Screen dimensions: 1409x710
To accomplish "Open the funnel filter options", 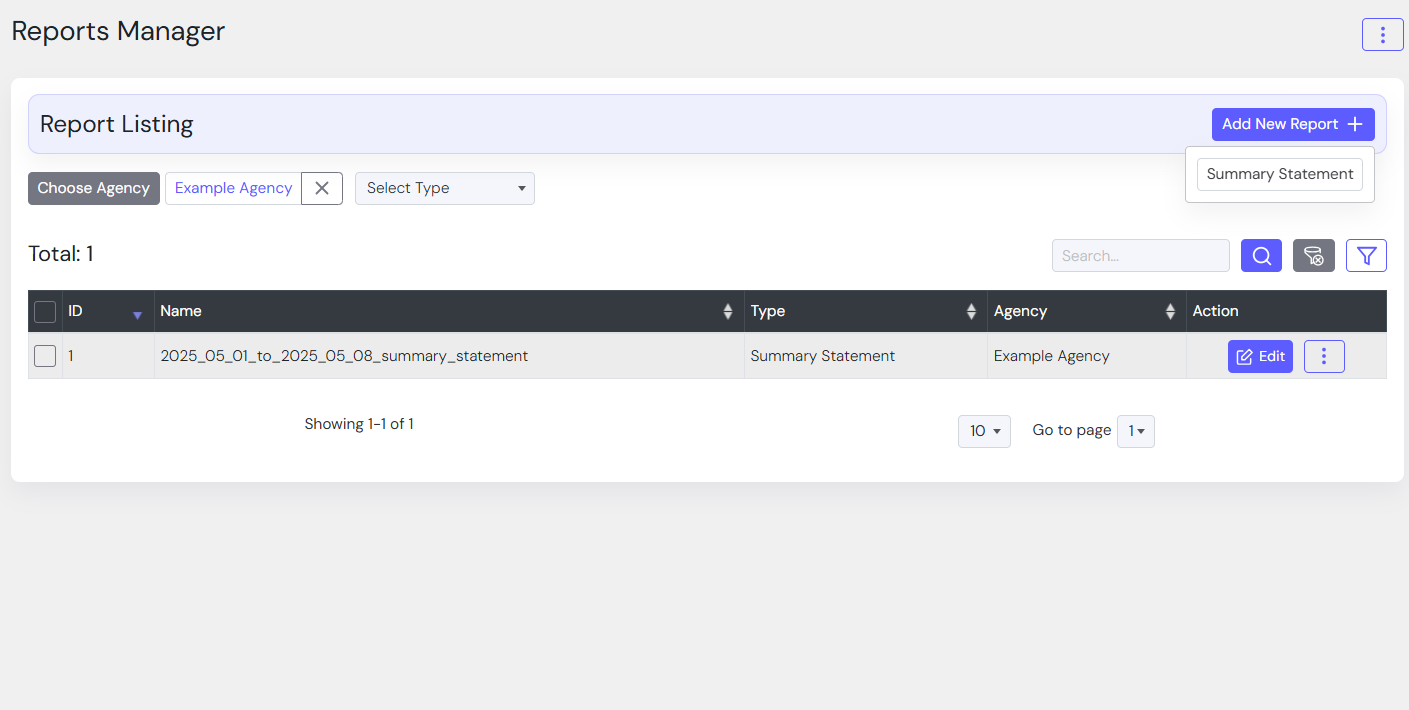I will click(x=1366, y=256).
